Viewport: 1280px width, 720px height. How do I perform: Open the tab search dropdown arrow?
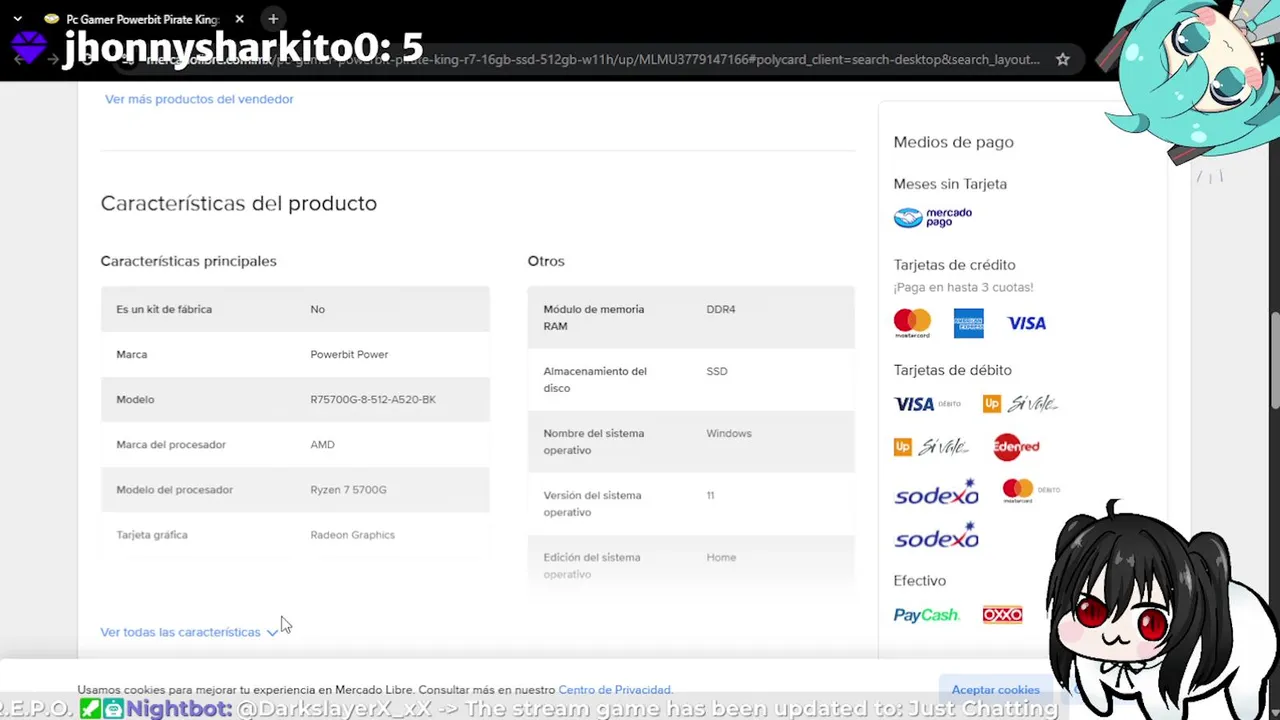[17, 19]
